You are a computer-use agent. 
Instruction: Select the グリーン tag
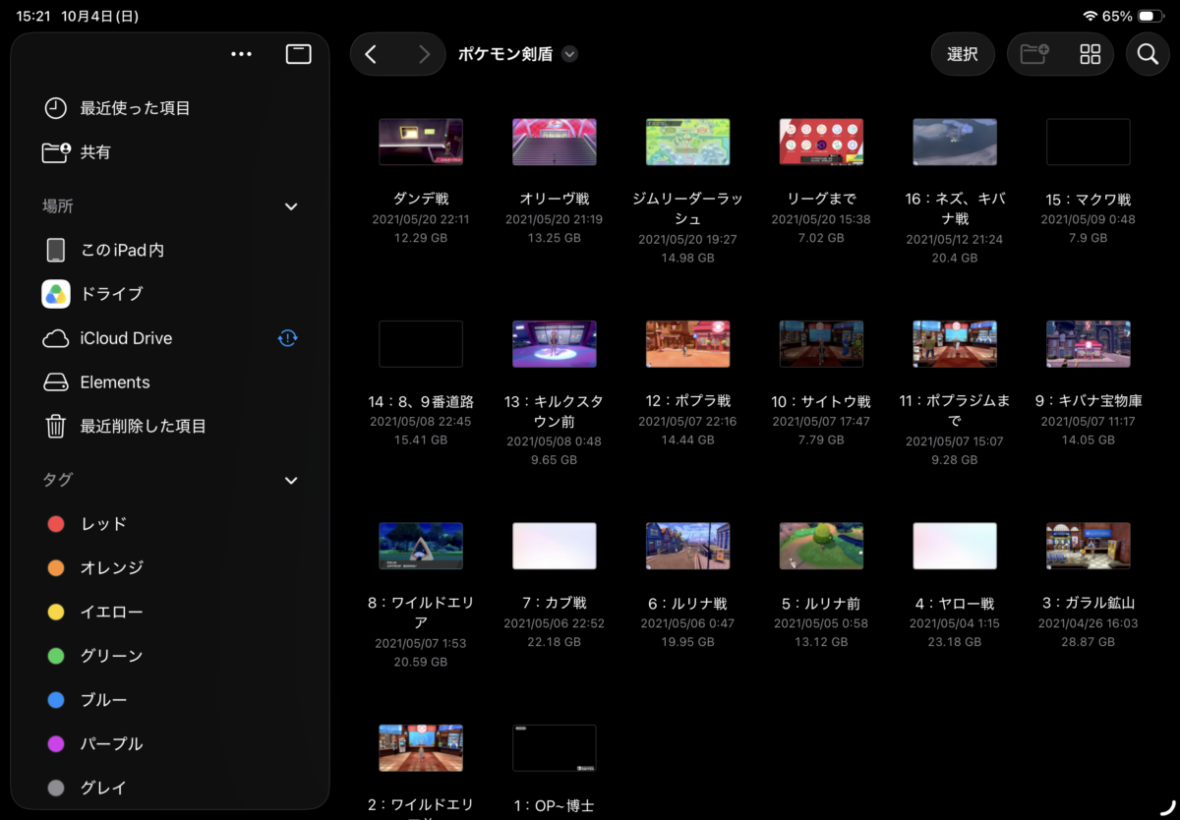click(170, 656)
